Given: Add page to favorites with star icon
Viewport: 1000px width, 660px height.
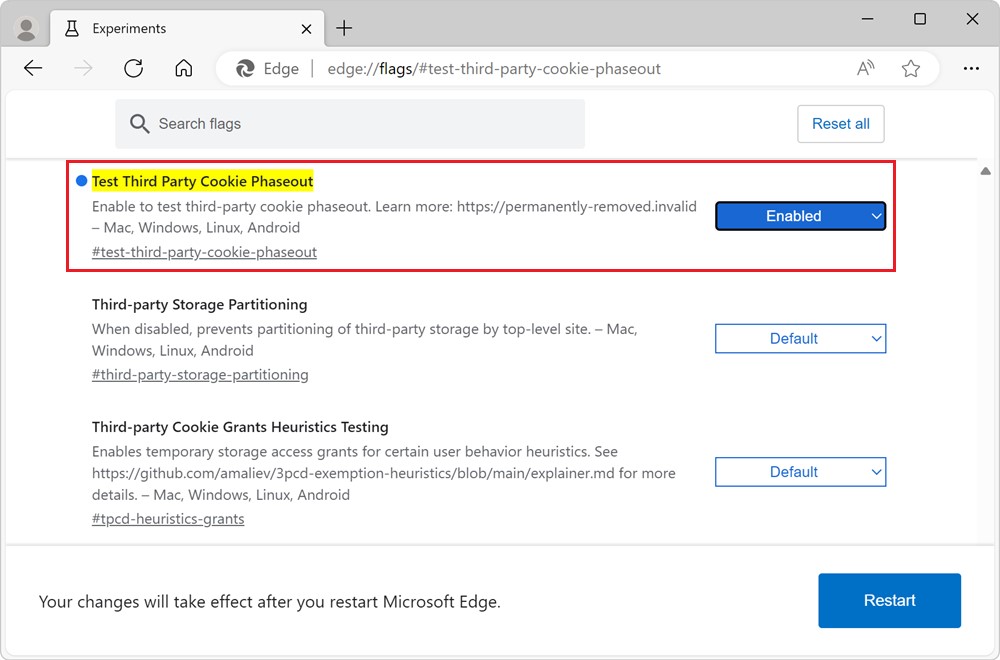Looking at the screenshot, I should 910,69.
